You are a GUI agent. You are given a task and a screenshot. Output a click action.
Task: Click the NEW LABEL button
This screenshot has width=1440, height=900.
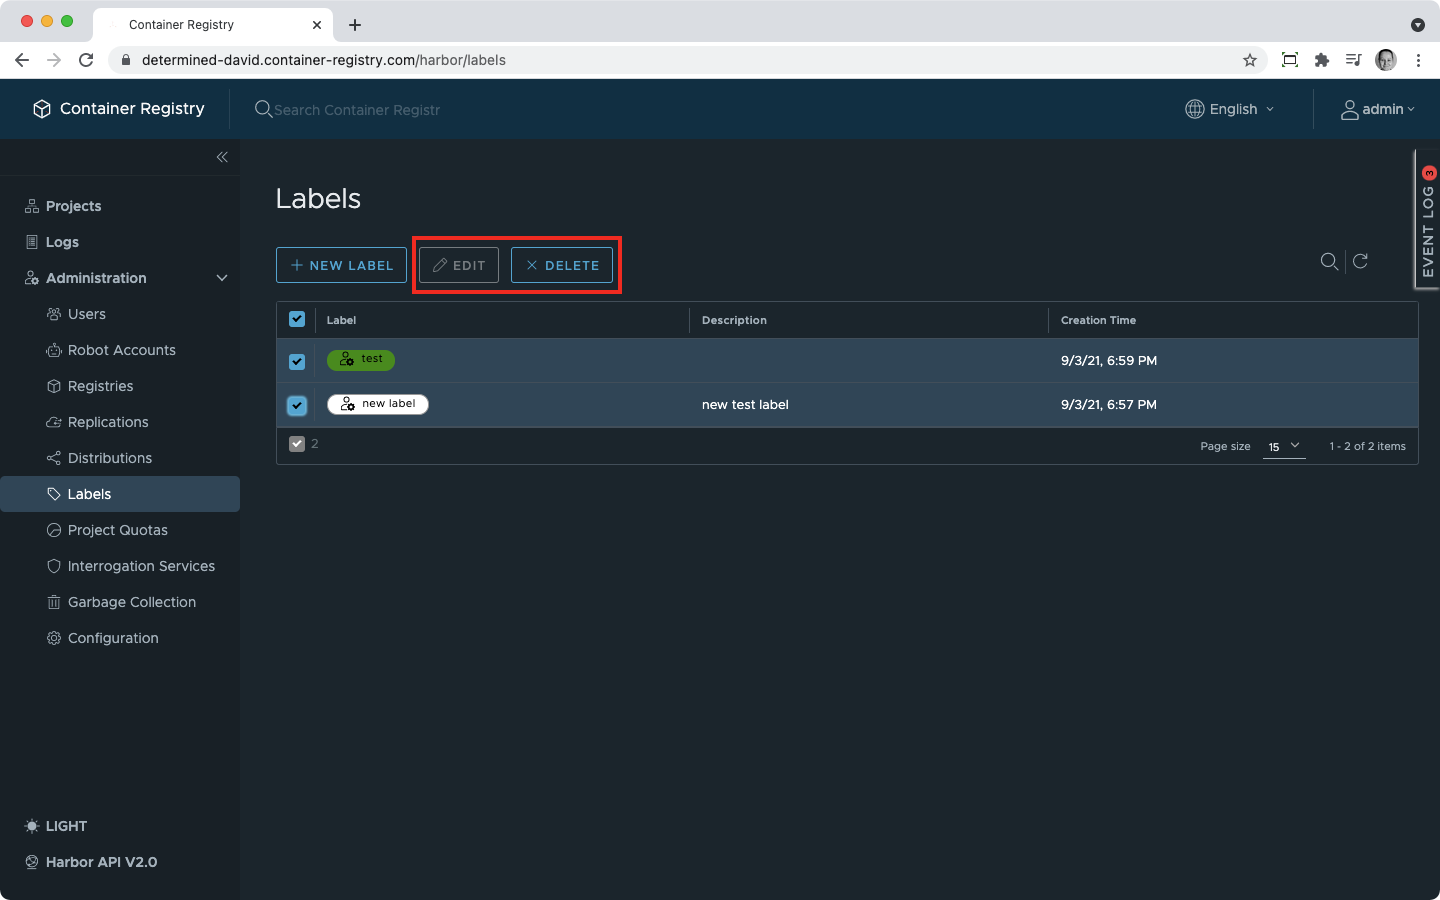(x=341, y=265)
